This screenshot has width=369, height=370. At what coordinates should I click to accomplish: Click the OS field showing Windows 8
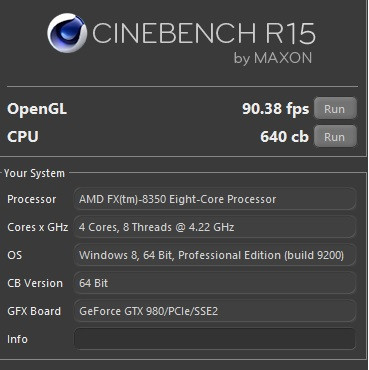point(215,255)
